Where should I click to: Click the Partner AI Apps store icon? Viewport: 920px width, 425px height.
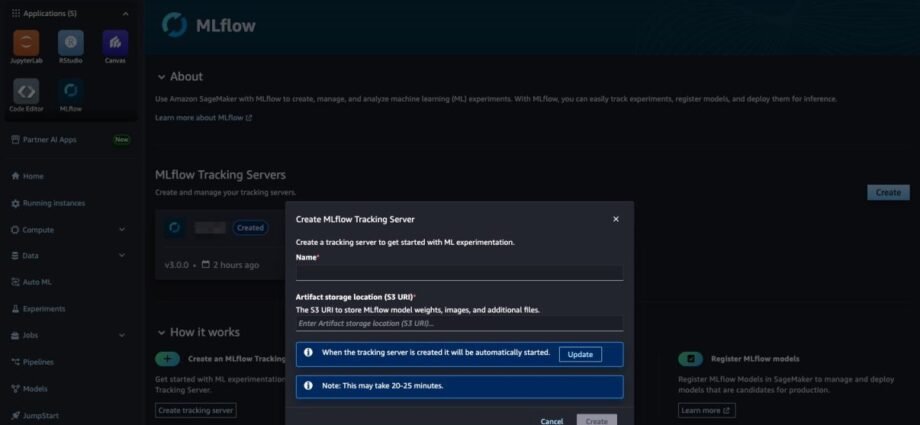(x=16, y=140)
